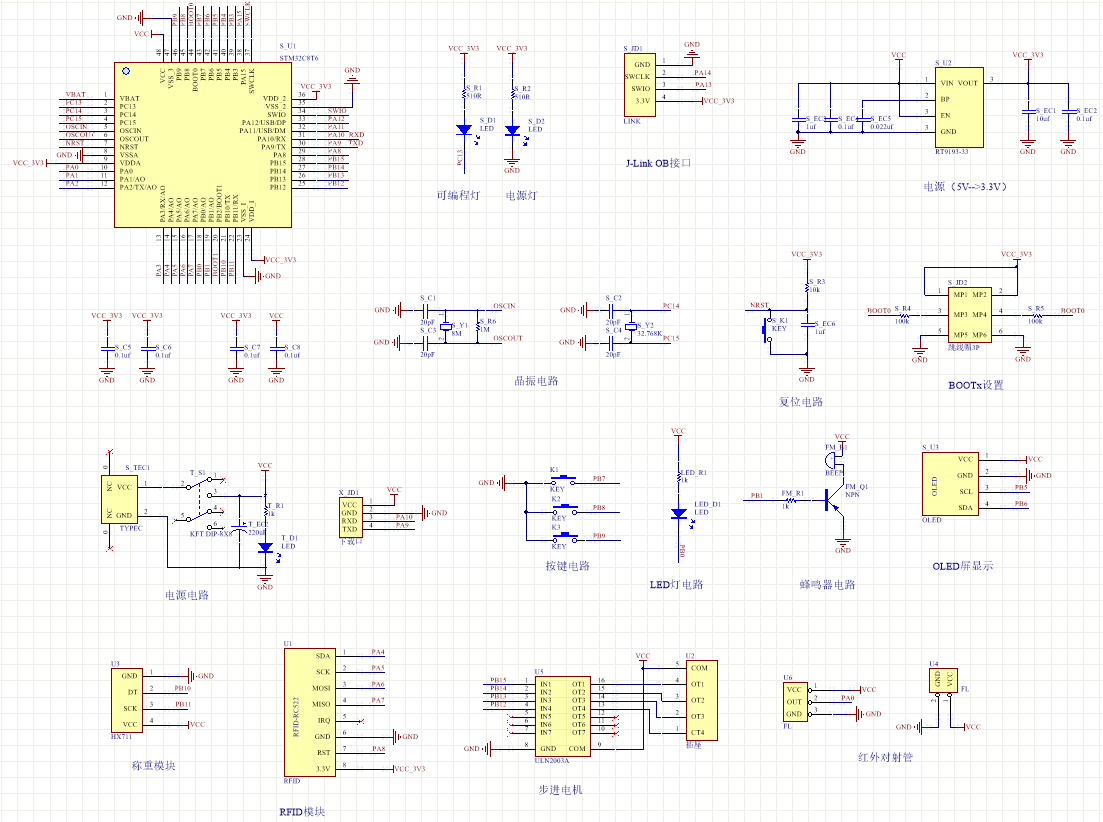Select the ULN2003A stepper driver chip

click(562, 717)
